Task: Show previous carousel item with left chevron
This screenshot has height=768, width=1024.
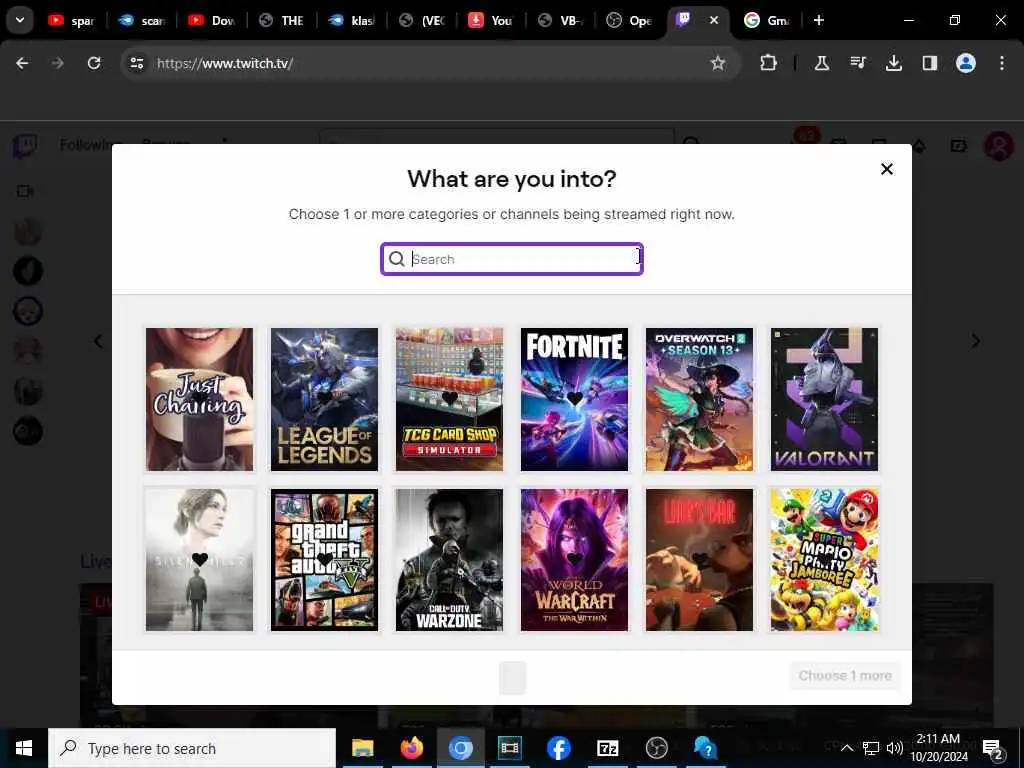Action: (x=98, y=341)
